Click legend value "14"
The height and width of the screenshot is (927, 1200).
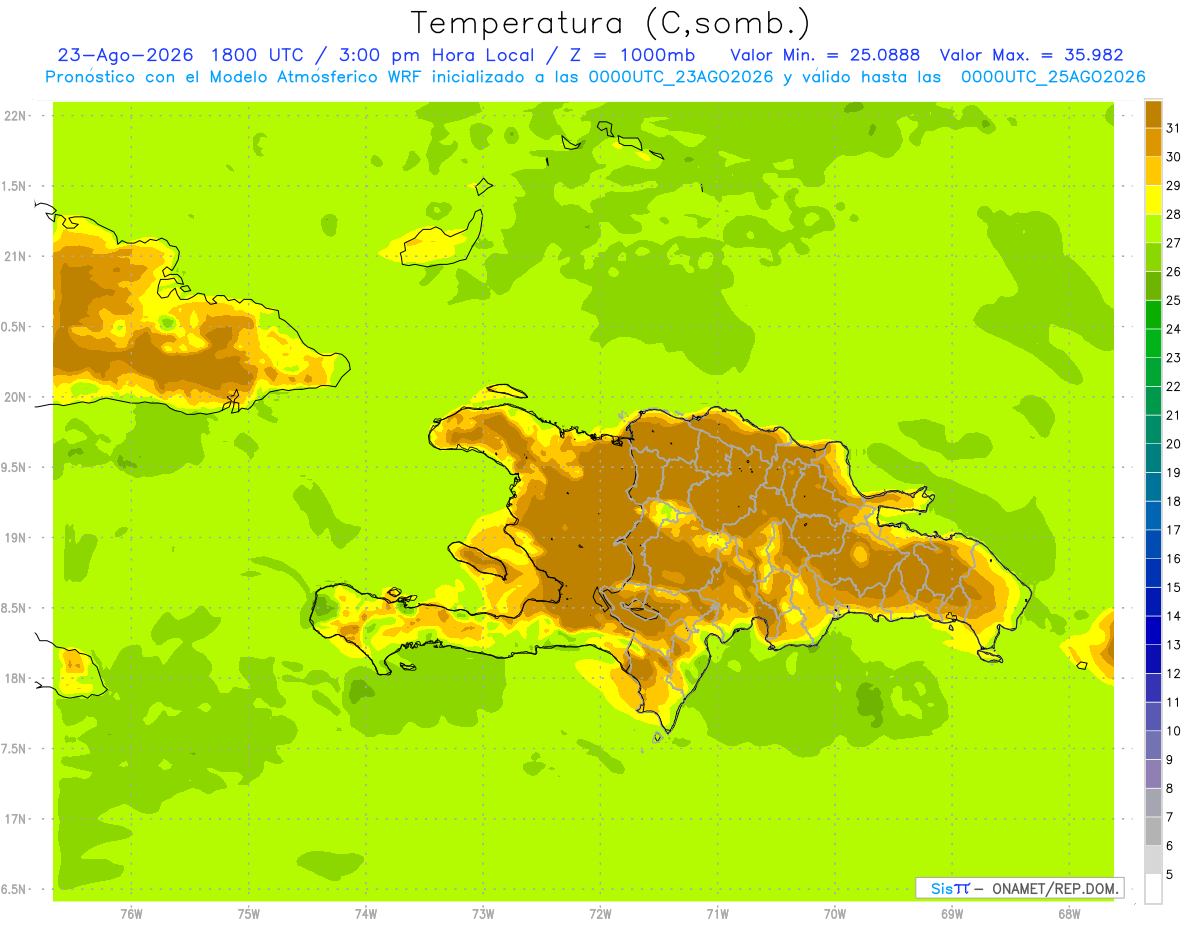click(x=1174, y=616)
